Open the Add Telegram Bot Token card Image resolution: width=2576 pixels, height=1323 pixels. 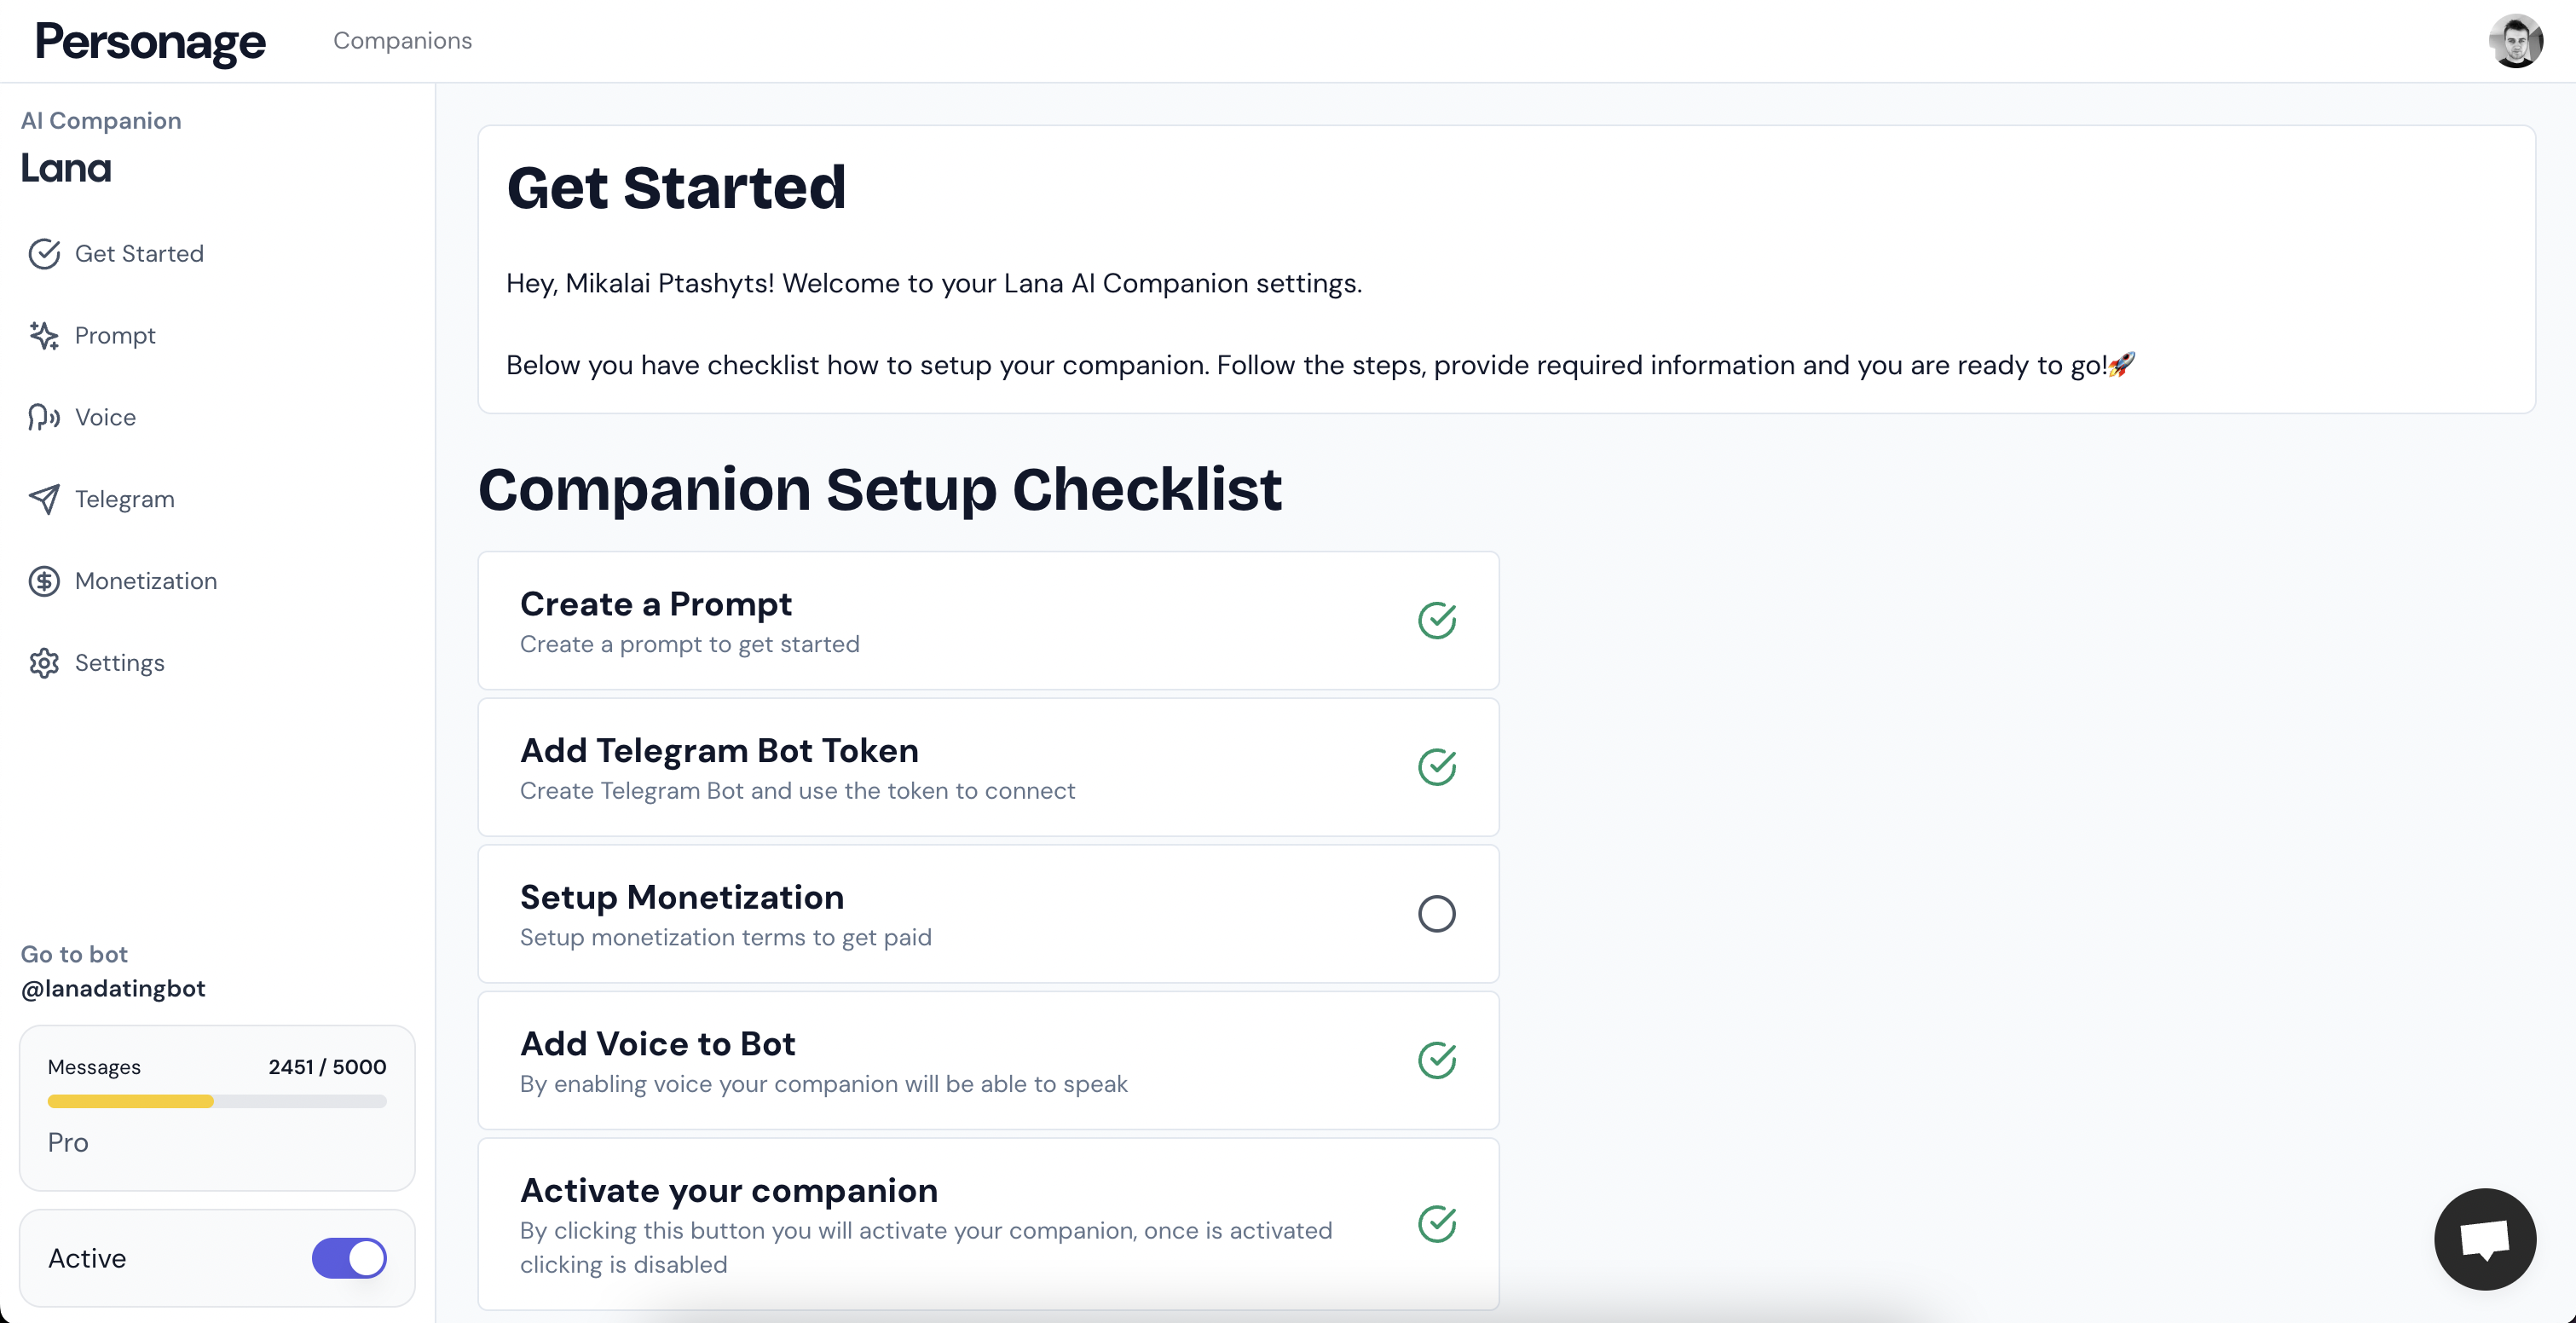click(900, 768)
